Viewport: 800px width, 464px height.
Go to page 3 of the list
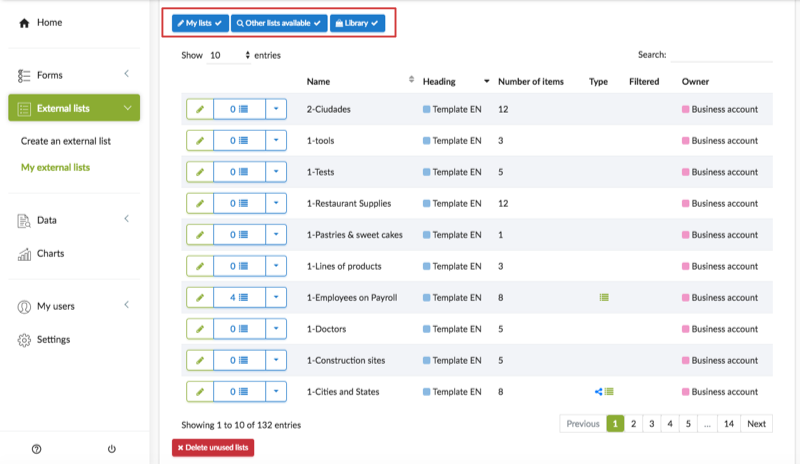coord(652,424)
